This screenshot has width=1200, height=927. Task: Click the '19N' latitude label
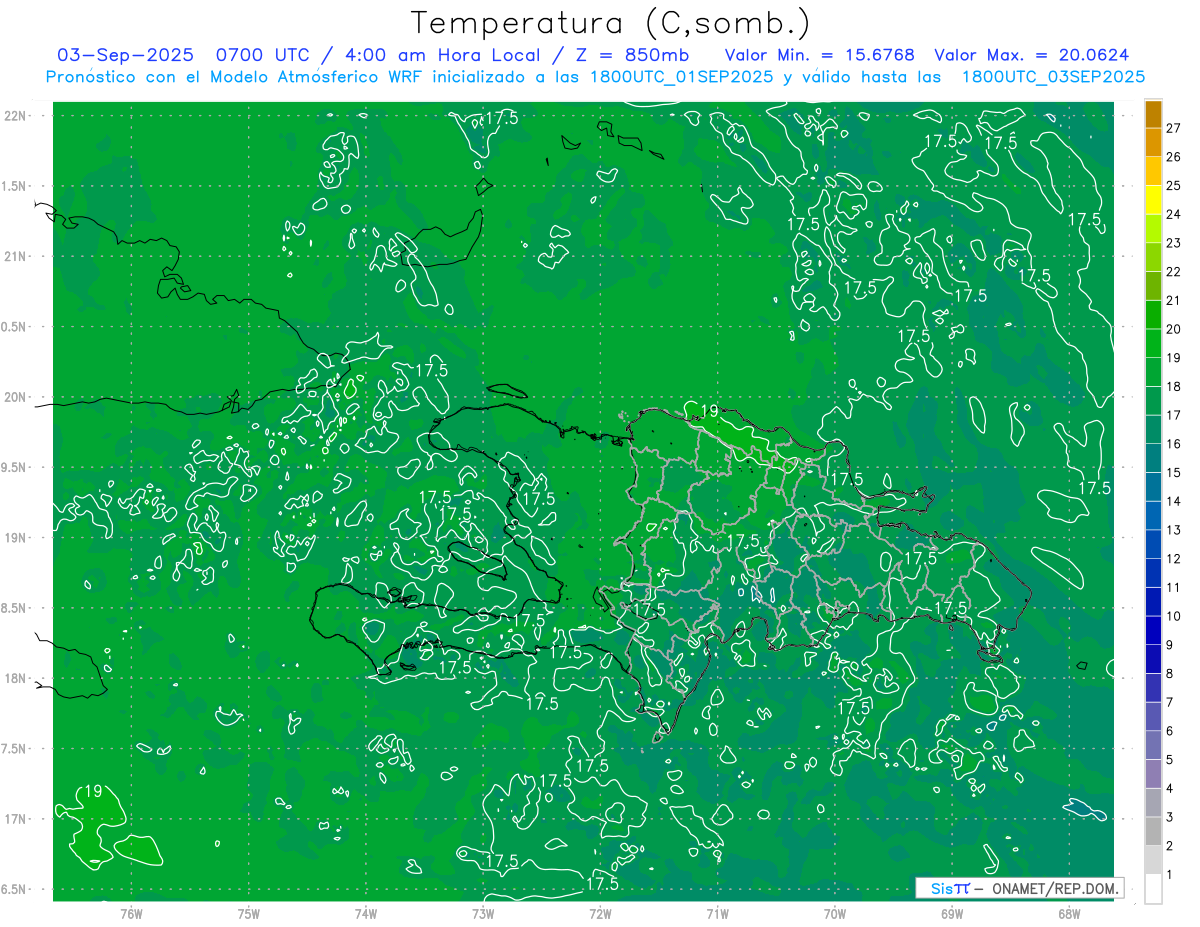[15, 538]
